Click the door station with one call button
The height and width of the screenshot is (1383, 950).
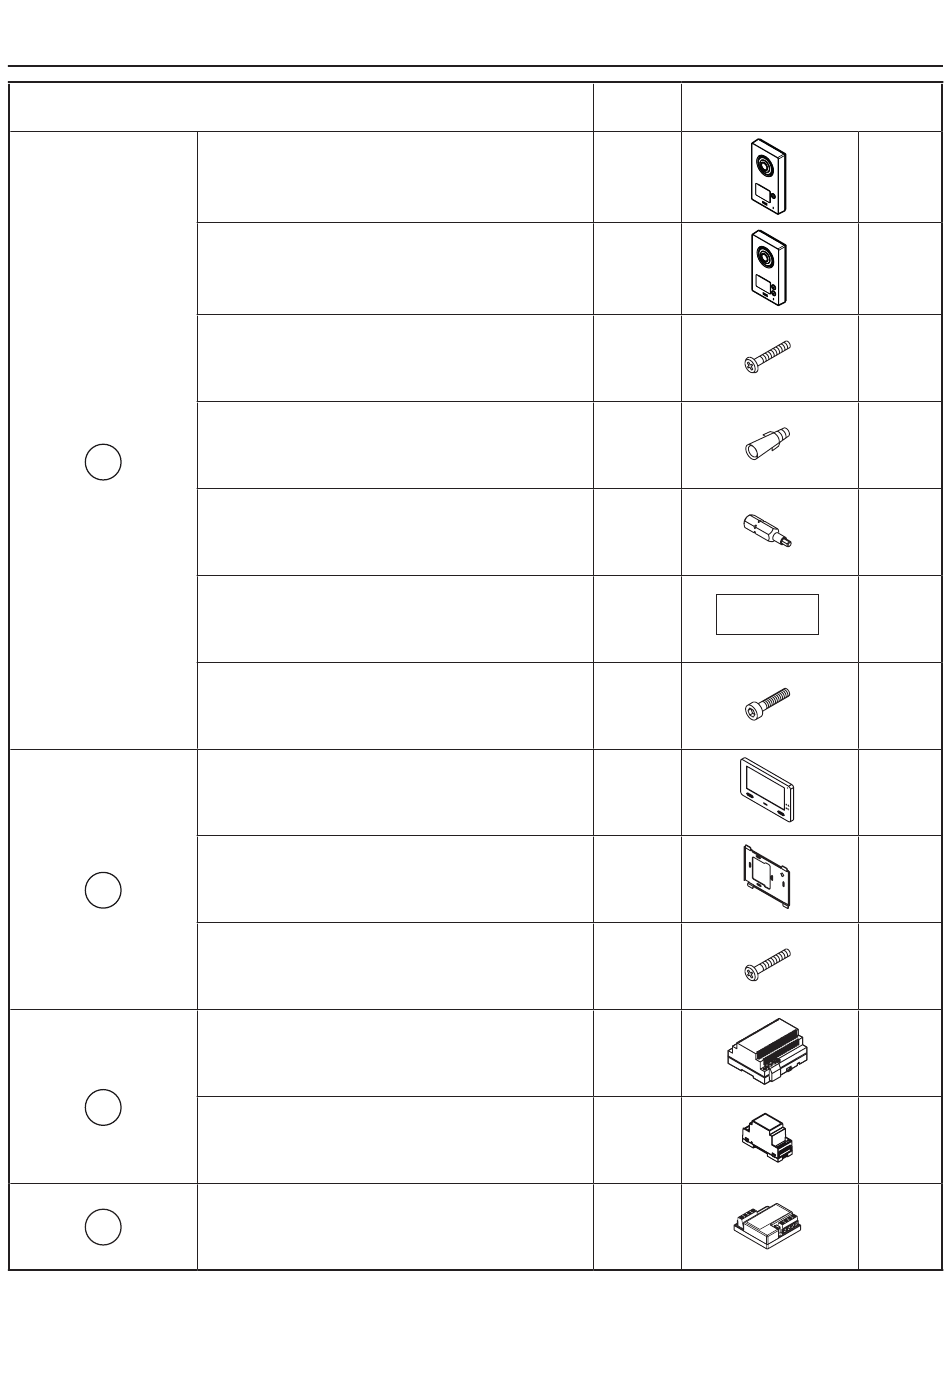click(x=769, y=176)
